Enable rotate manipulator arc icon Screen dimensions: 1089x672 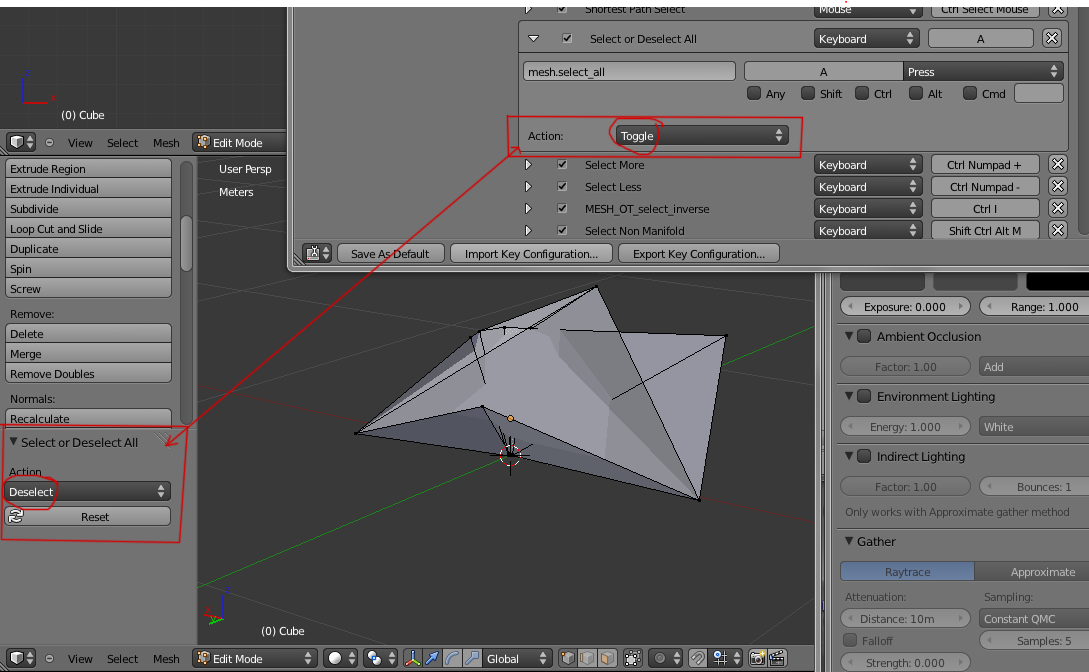(x=452, y=658)
